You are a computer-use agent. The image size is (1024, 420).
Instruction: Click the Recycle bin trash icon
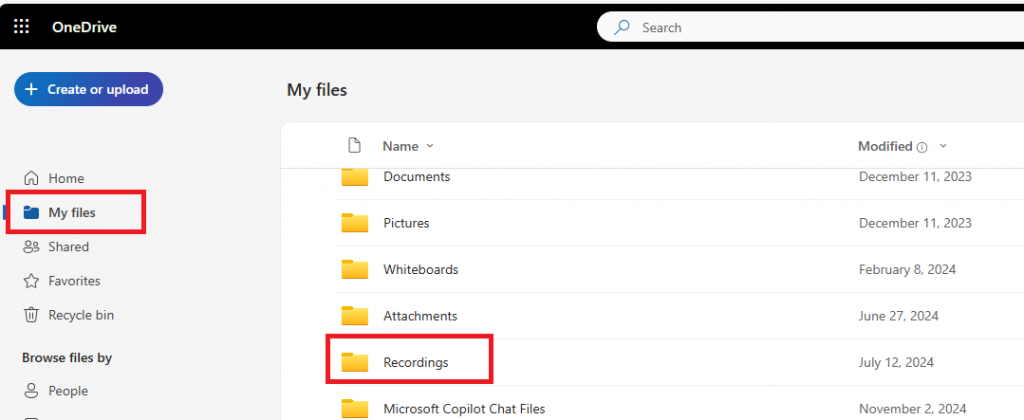(31, 315)
